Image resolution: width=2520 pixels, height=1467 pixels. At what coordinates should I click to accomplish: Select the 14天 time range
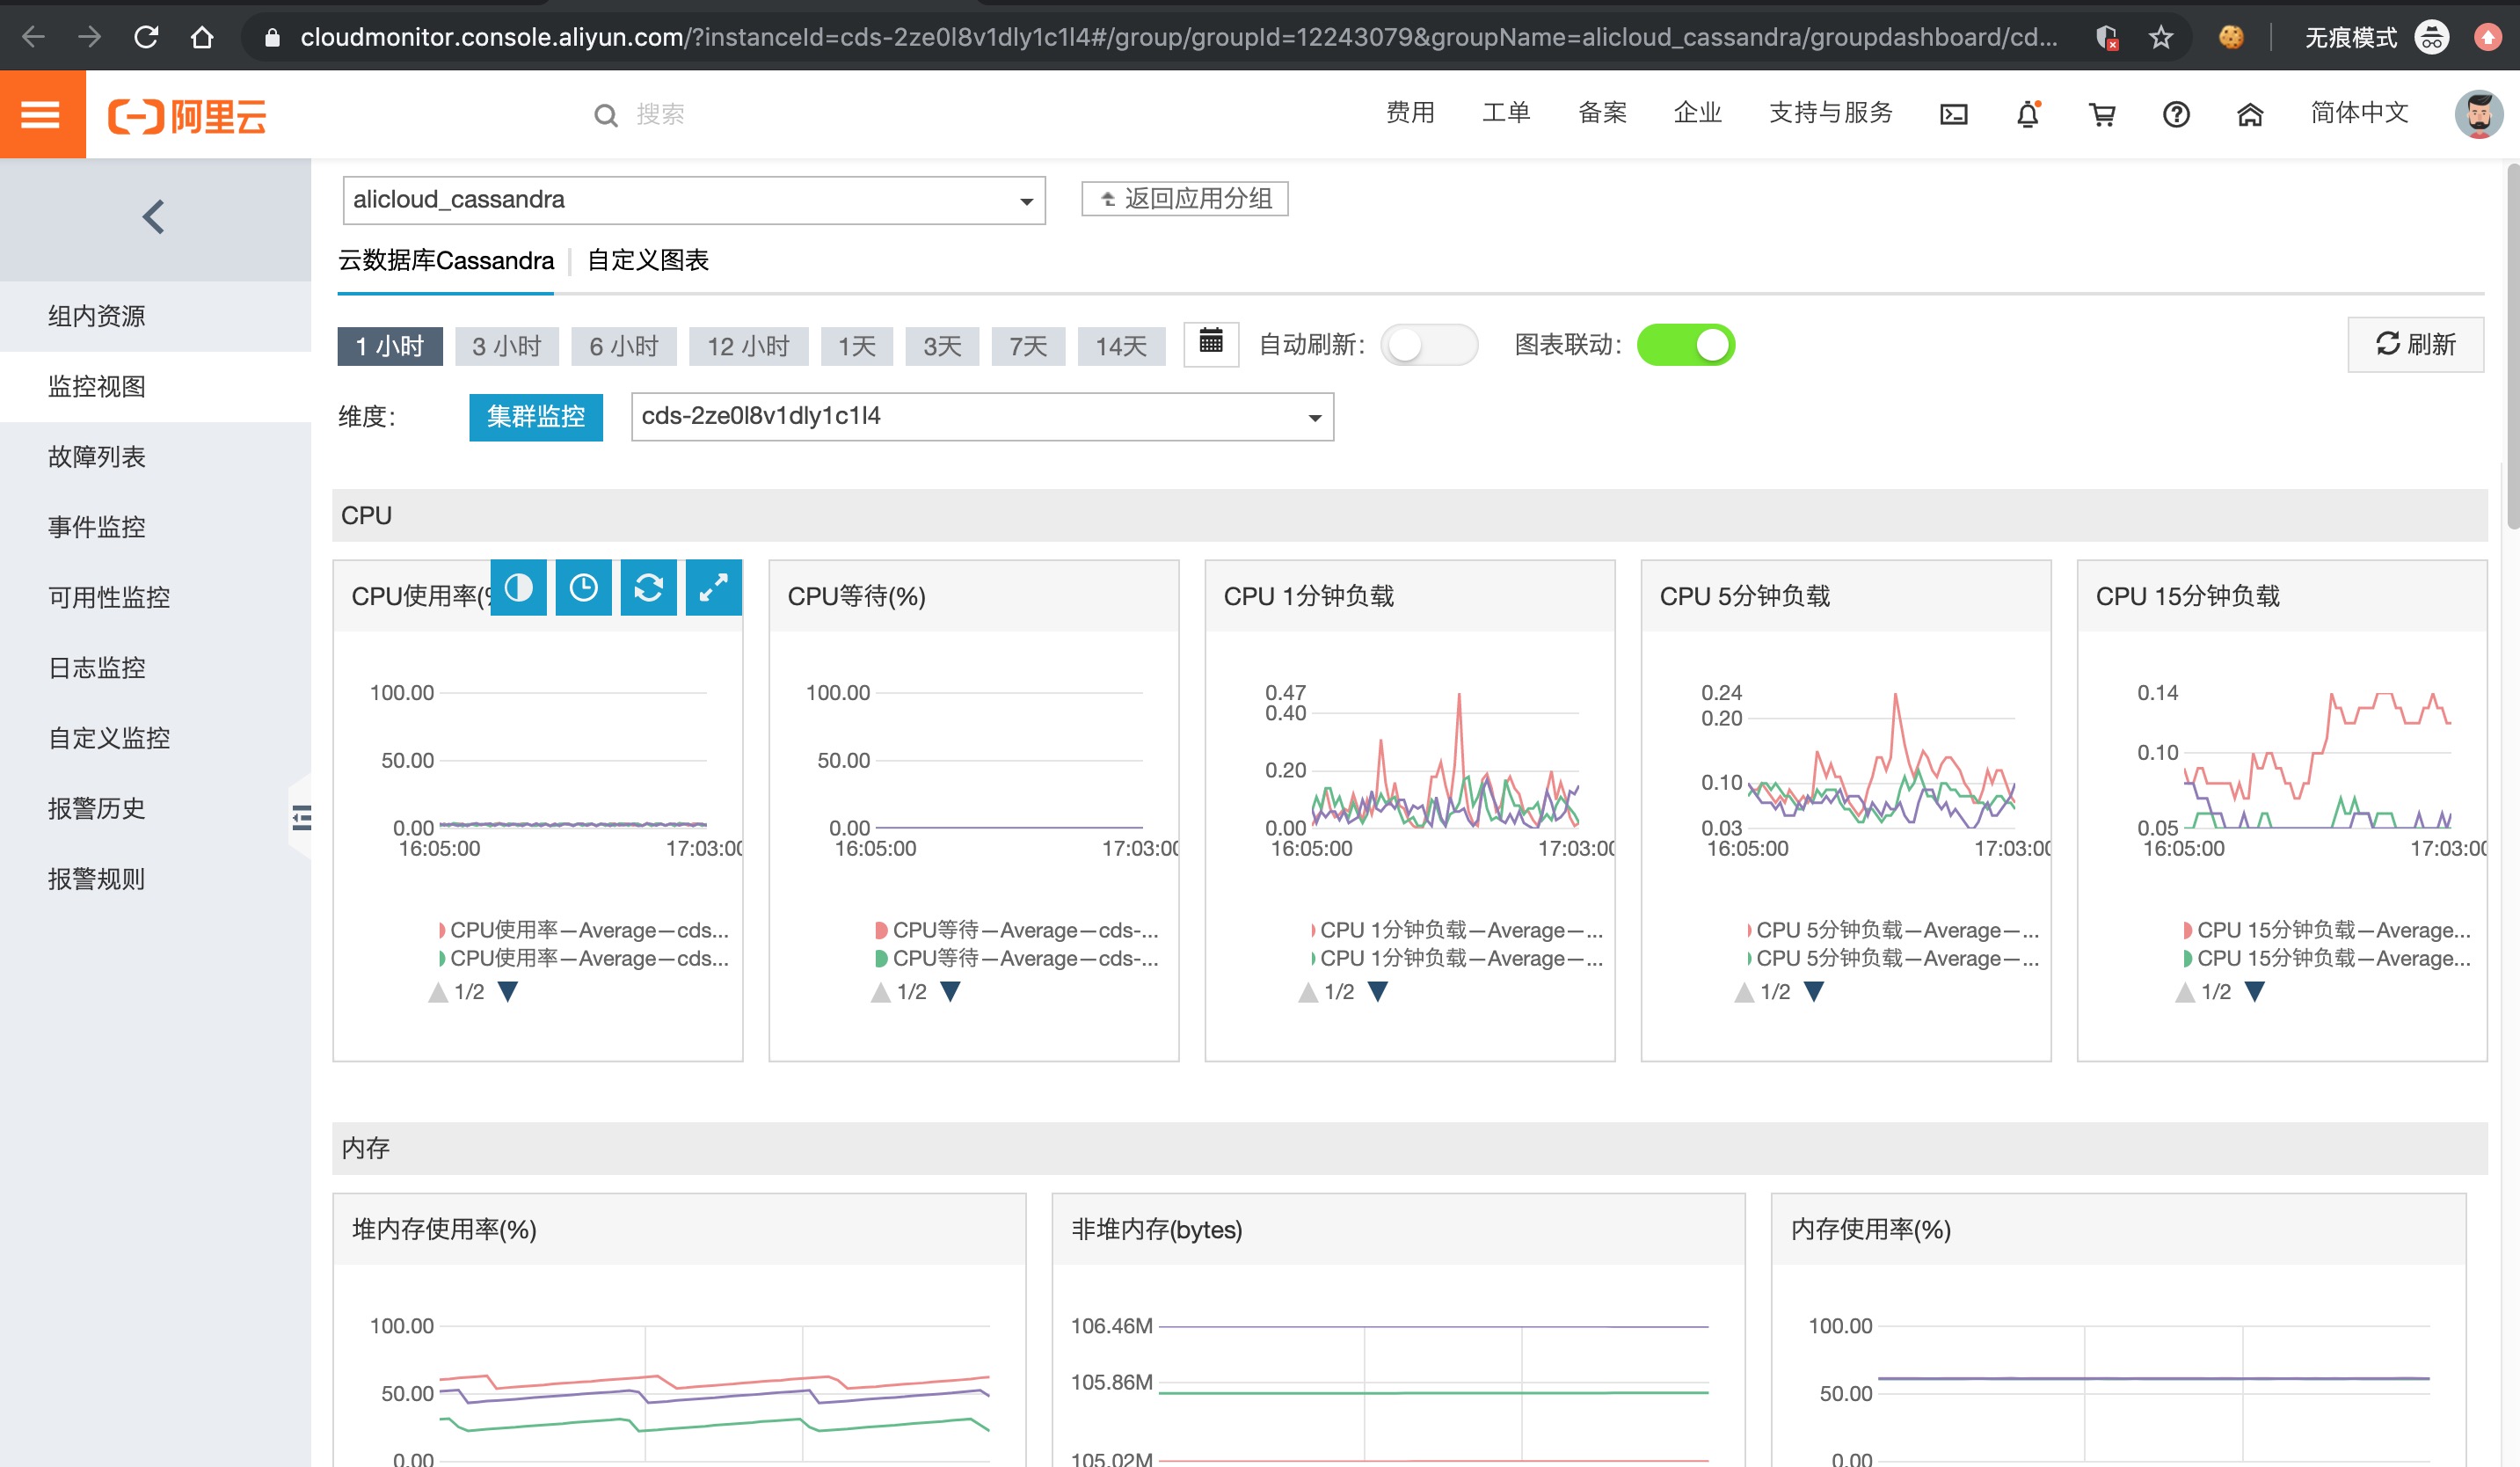pyautogui.click(x=1121, y=347)
